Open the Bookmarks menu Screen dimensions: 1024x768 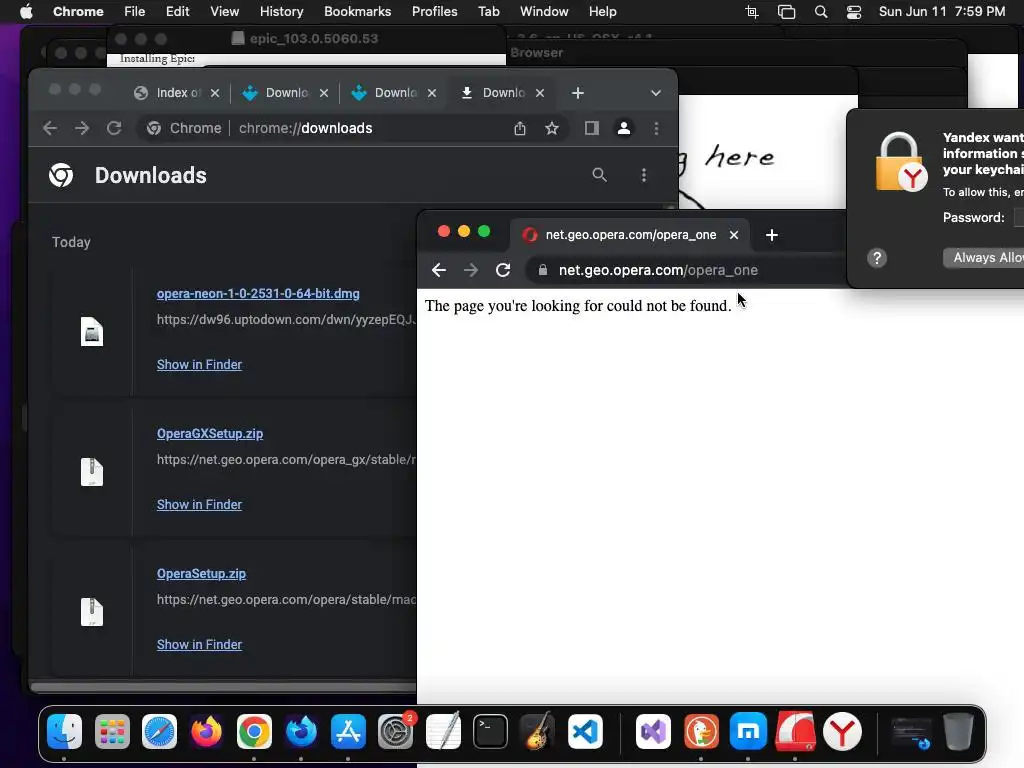point(357,12)
